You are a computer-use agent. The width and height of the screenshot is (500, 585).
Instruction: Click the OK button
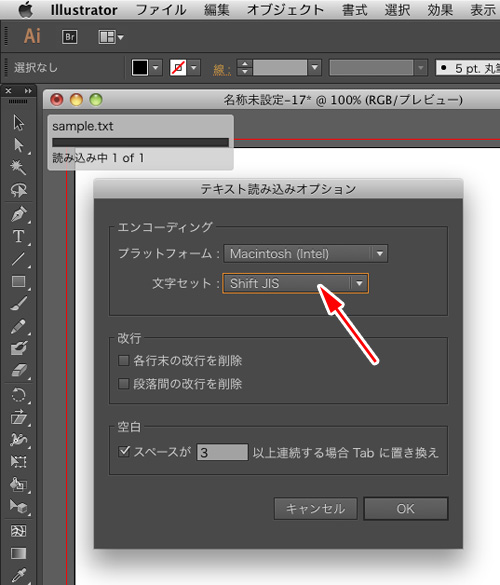tap(406, 509)
